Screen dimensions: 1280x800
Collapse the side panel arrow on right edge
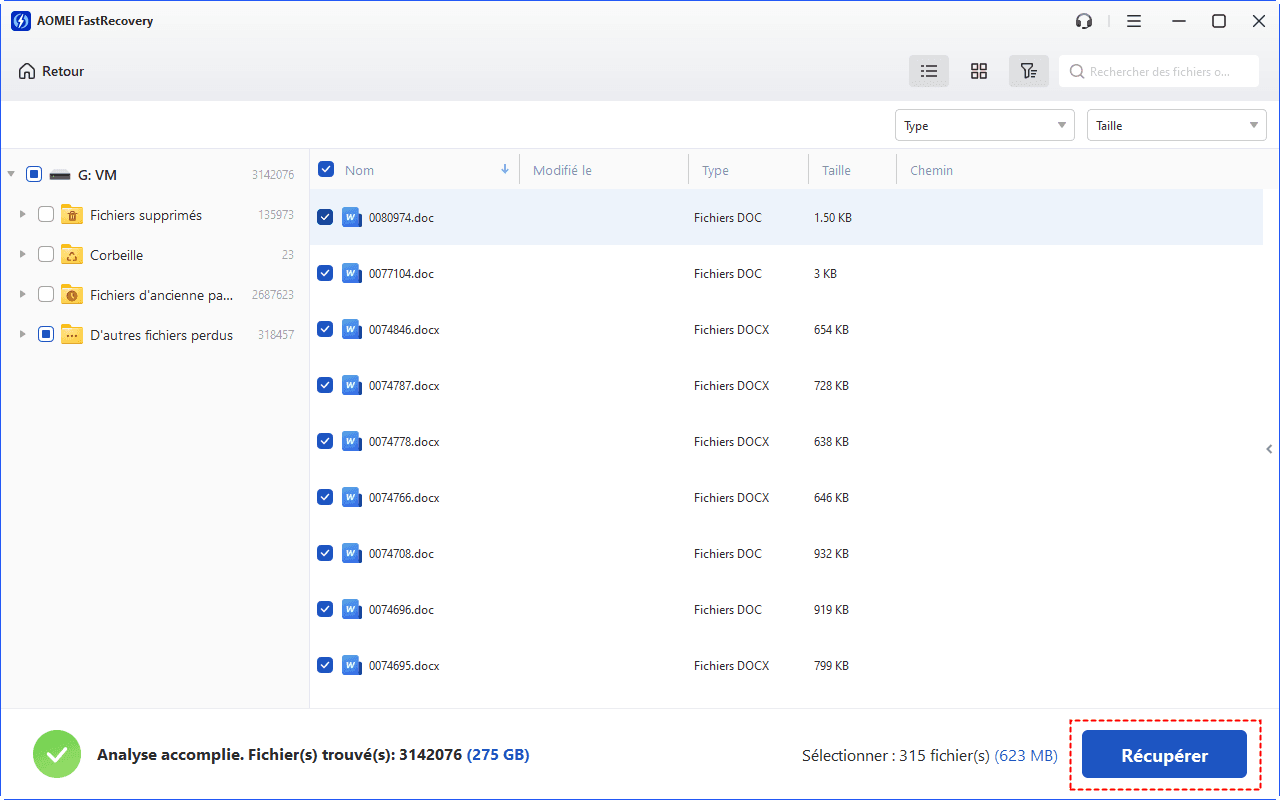tap(1269, 449)
